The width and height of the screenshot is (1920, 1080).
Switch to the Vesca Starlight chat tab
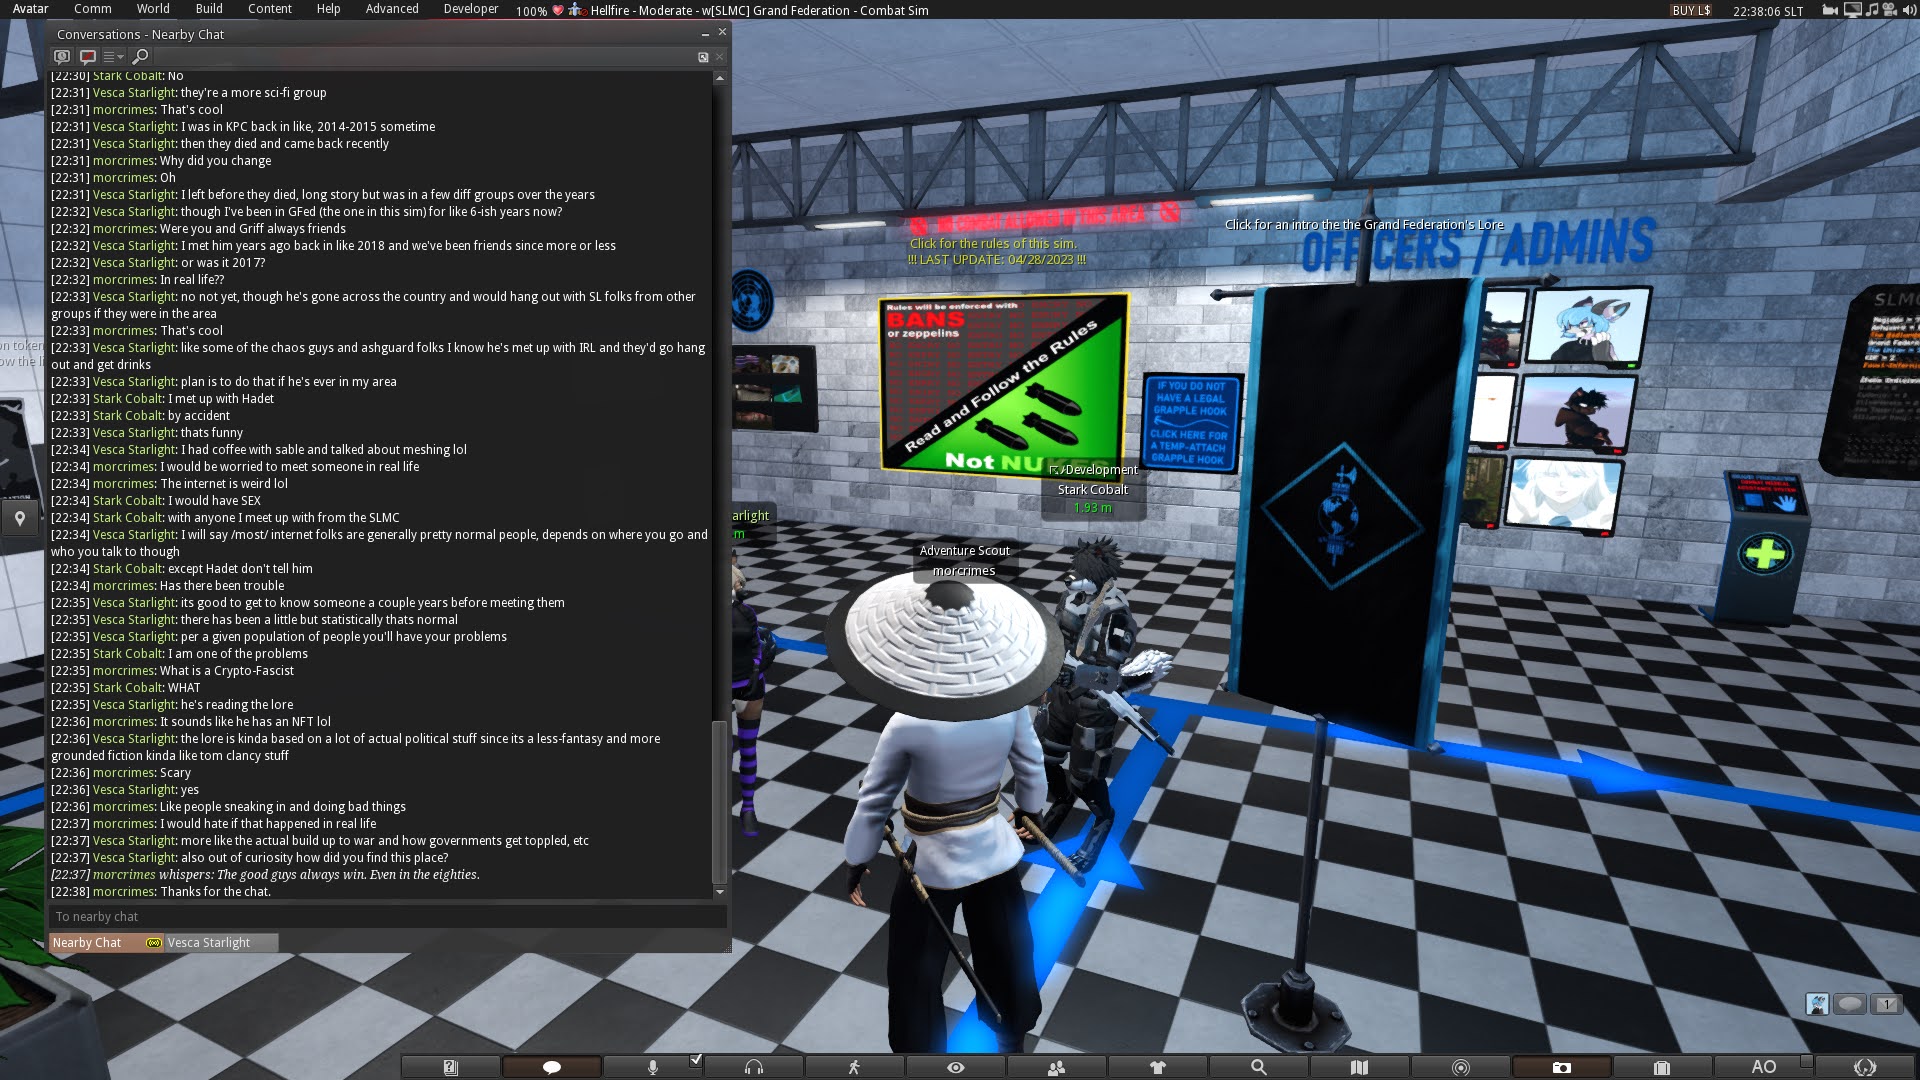point(208,942)
